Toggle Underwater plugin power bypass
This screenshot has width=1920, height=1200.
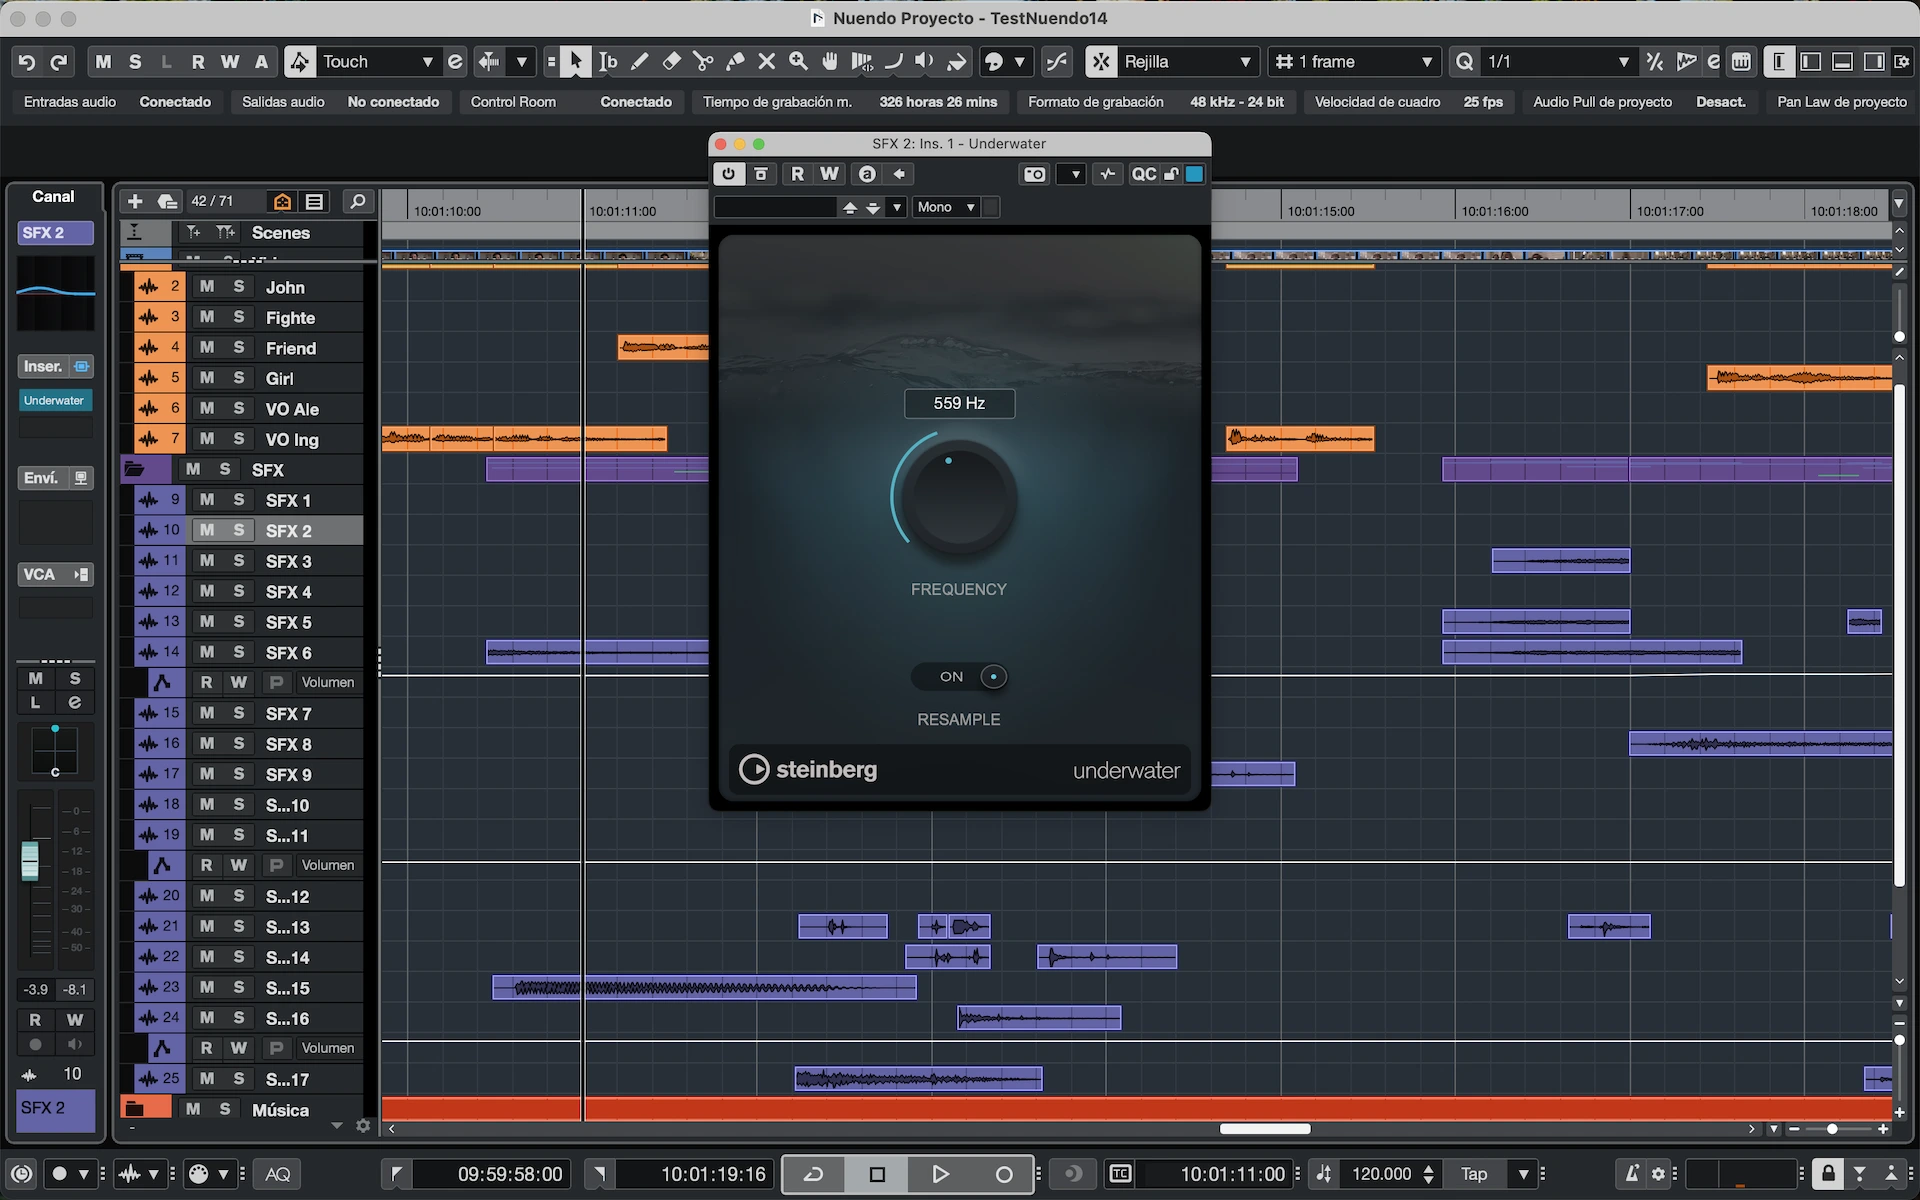[x=728, y=174]
